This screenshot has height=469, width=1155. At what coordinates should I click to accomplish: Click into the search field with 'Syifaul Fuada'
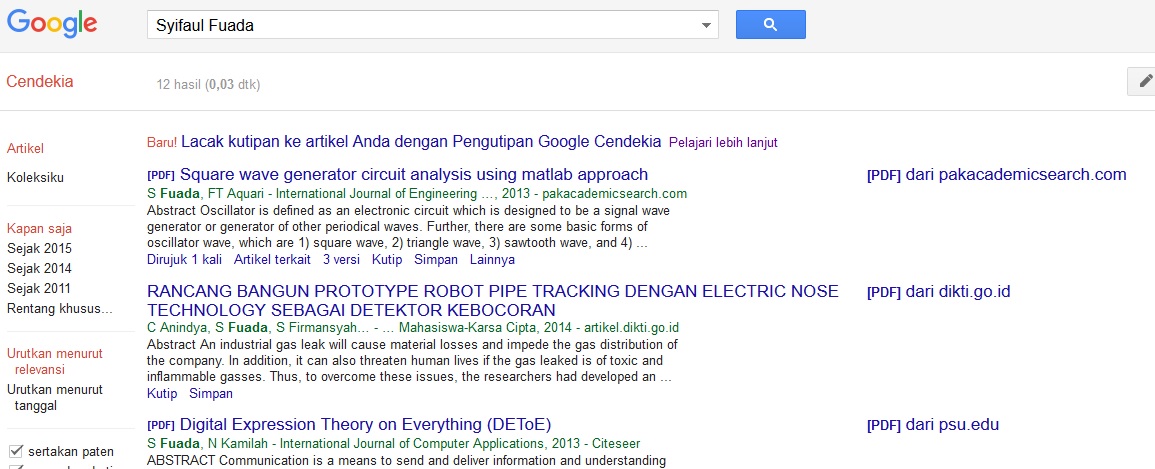tap(420, 25)
